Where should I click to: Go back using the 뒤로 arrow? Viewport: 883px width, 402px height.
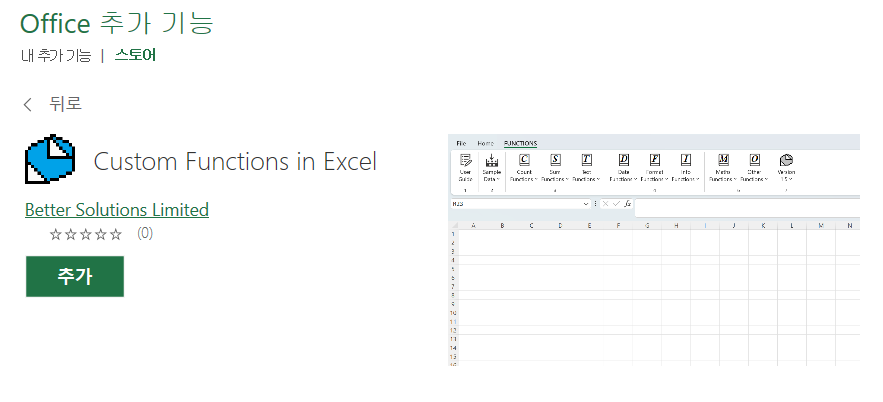coord(28,104)
